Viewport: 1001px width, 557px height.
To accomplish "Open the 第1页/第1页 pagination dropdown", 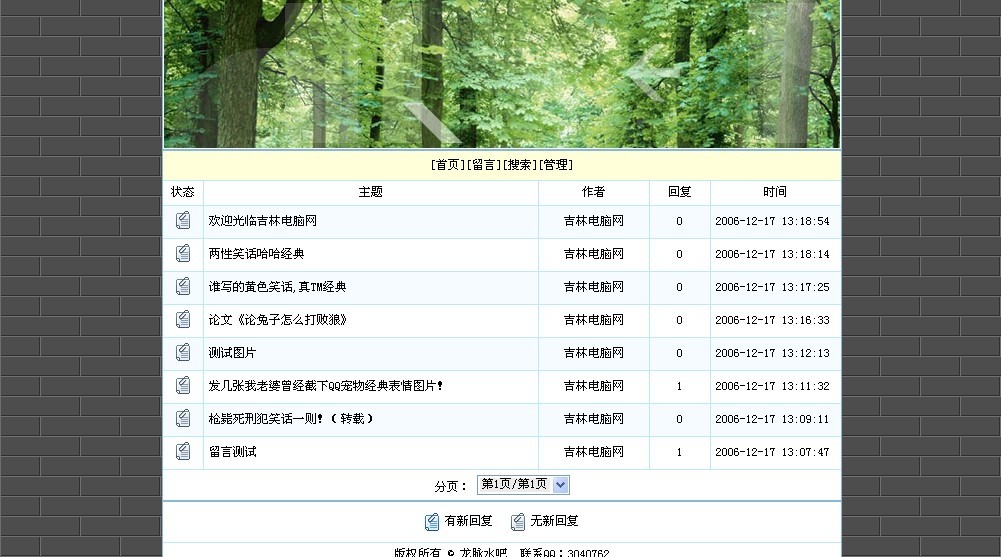I will [x=523, y=485].
